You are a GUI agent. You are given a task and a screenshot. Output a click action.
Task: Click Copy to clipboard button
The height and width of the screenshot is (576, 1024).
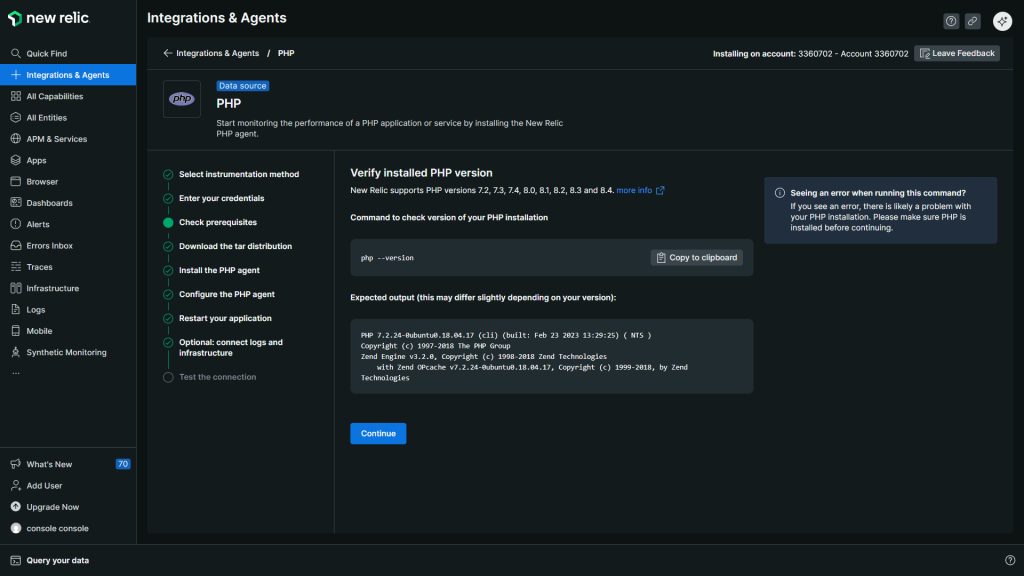tap(696, 258)
